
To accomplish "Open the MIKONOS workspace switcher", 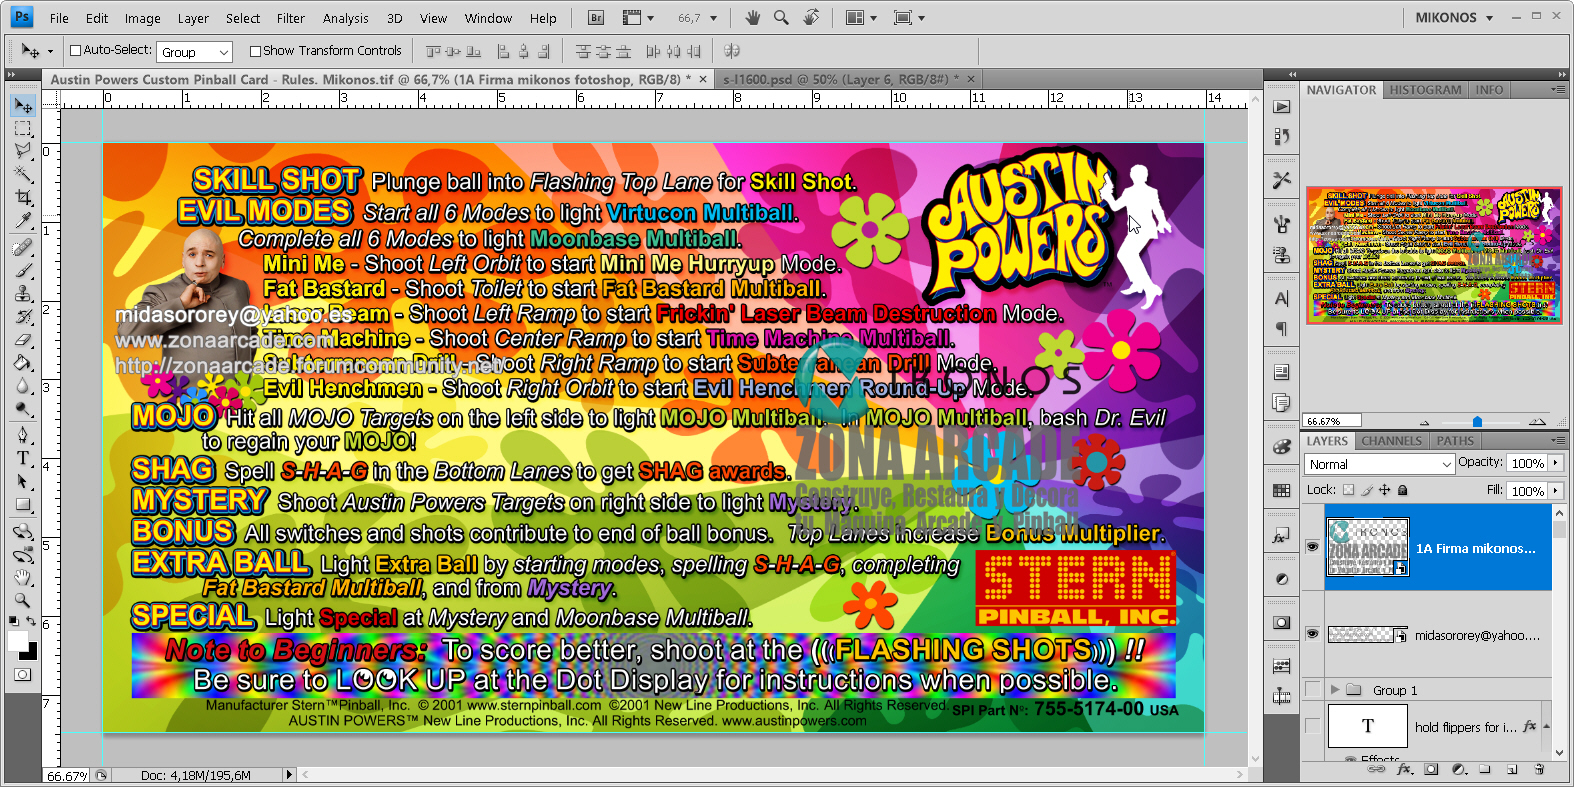I will 1453,18.
